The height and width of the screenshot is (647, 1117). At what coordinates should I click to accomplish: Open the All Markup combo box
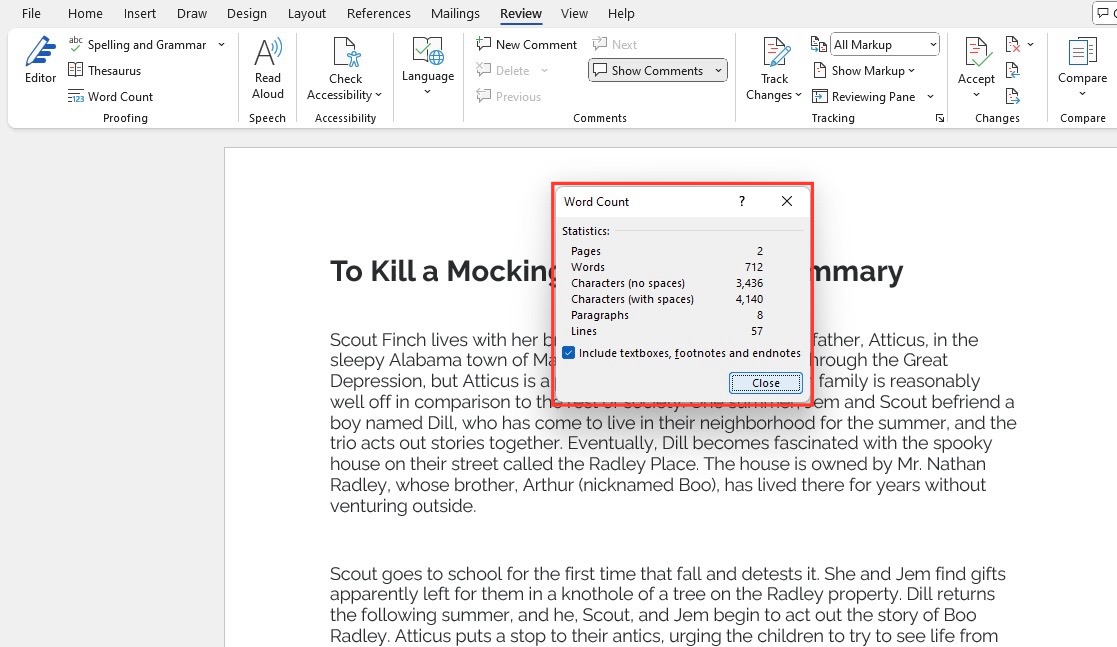[885, 44]
